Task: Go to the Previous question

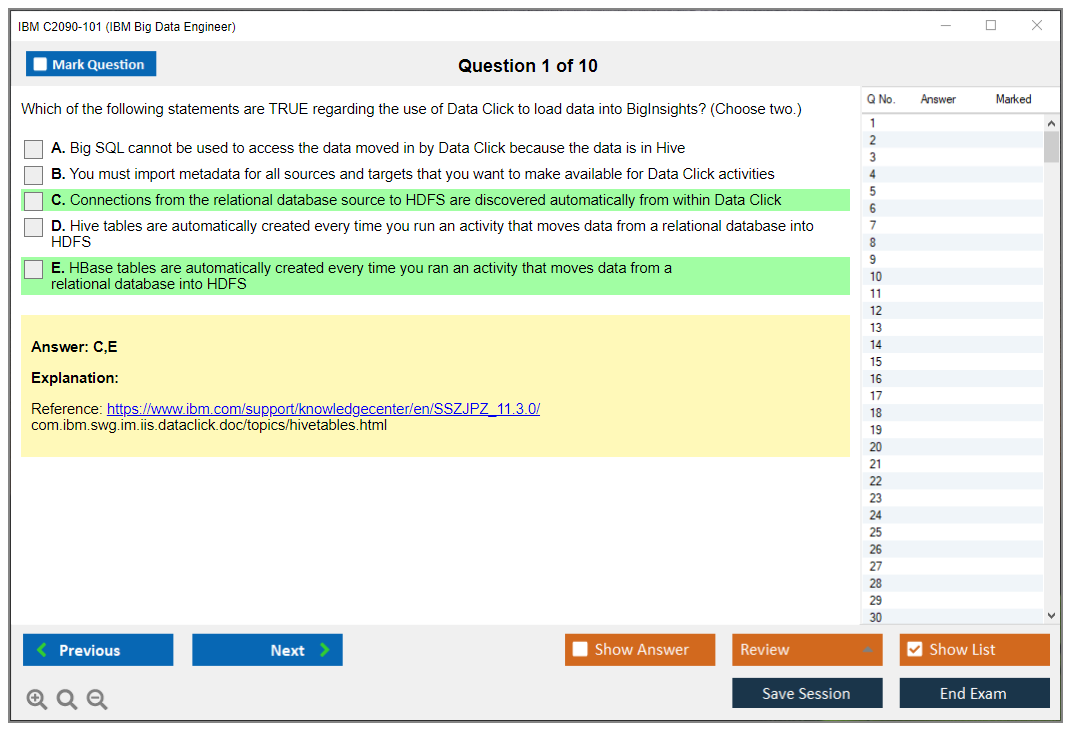Action: [x=98, y=650]
